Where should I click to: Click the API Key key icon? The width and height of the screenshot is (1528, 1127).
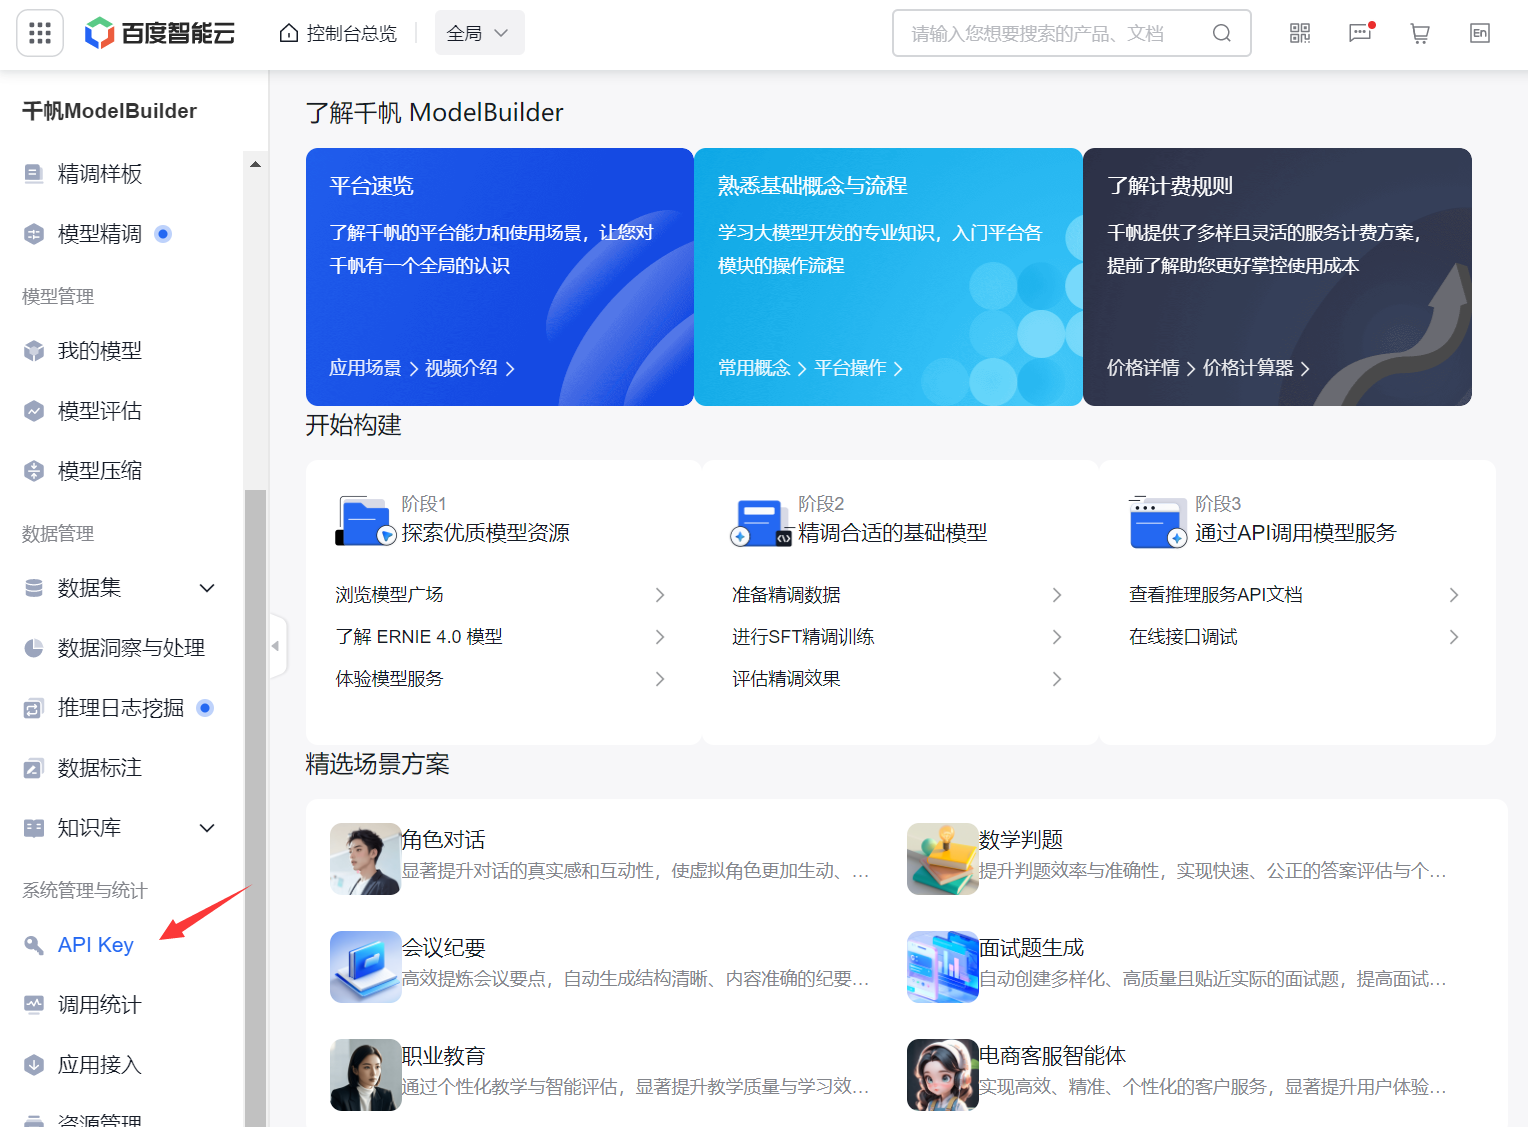coord(34,945)
